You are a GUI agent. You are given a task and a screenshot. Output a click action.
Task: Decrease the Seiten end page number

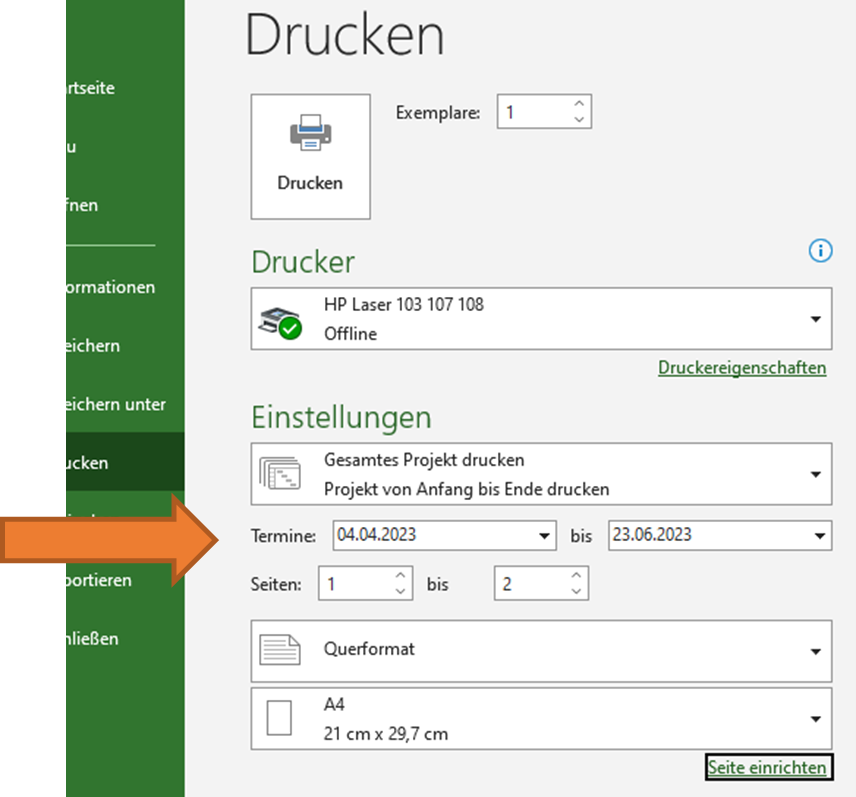click(576, 591)
